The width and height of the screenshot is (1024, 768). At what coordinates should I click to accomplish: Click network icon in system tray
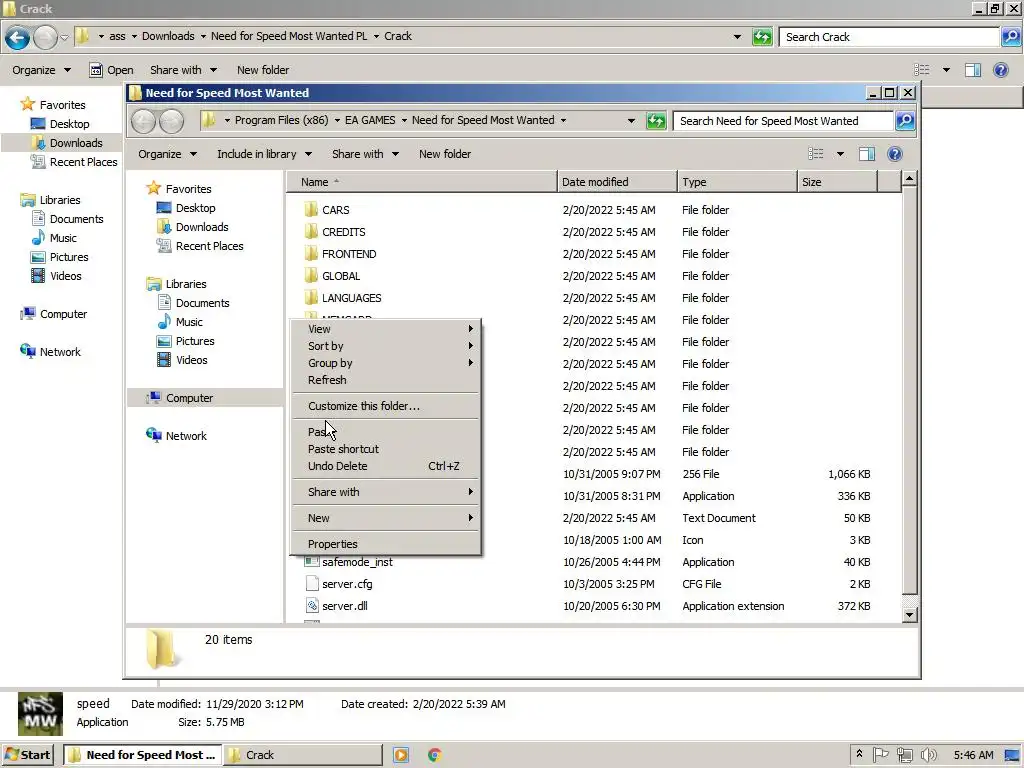pos(904,755)
